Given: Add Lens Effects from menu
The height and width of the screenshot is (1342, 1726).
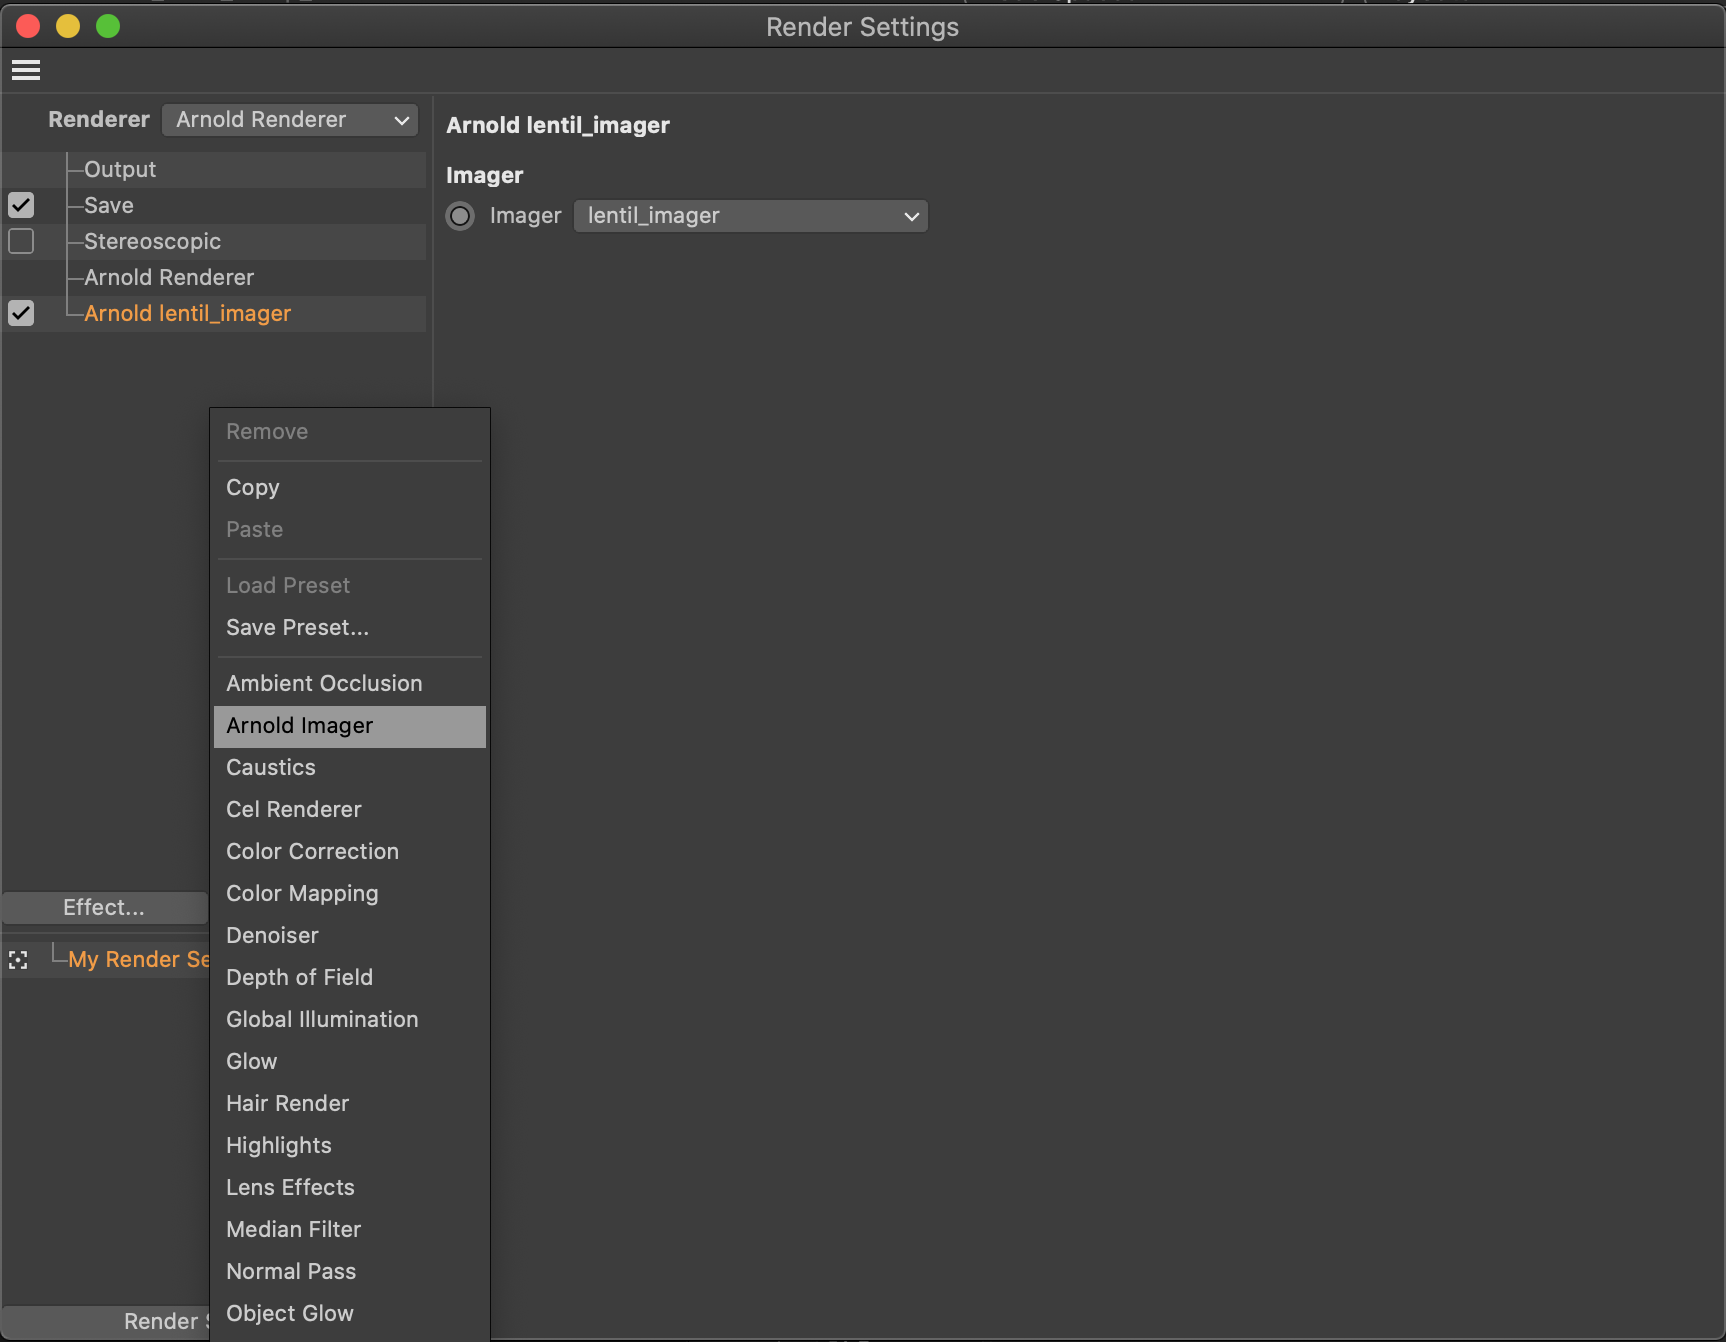Looking at the screenshot, I should [350, 1188].
